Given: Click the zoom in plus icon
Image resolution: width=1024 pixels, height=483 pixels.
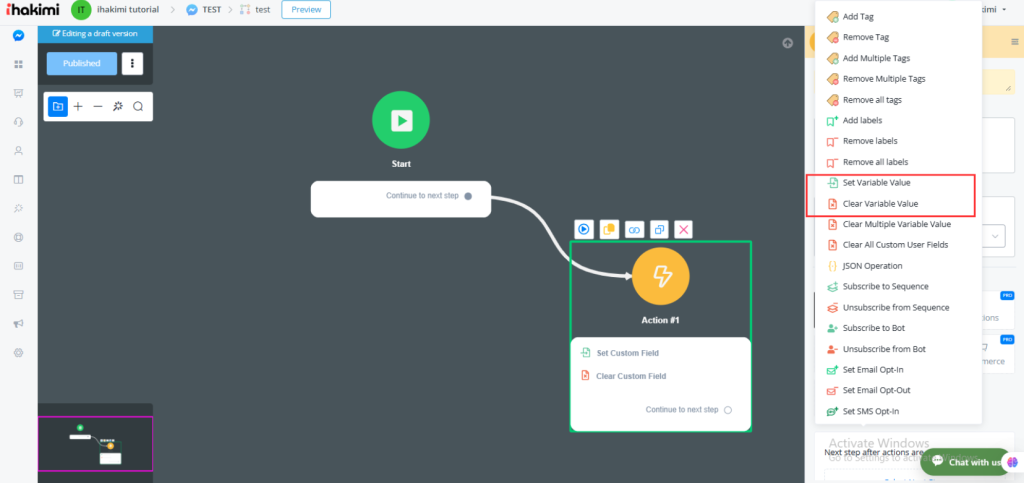Looking at the screenshot, I should tap(78, 107).
